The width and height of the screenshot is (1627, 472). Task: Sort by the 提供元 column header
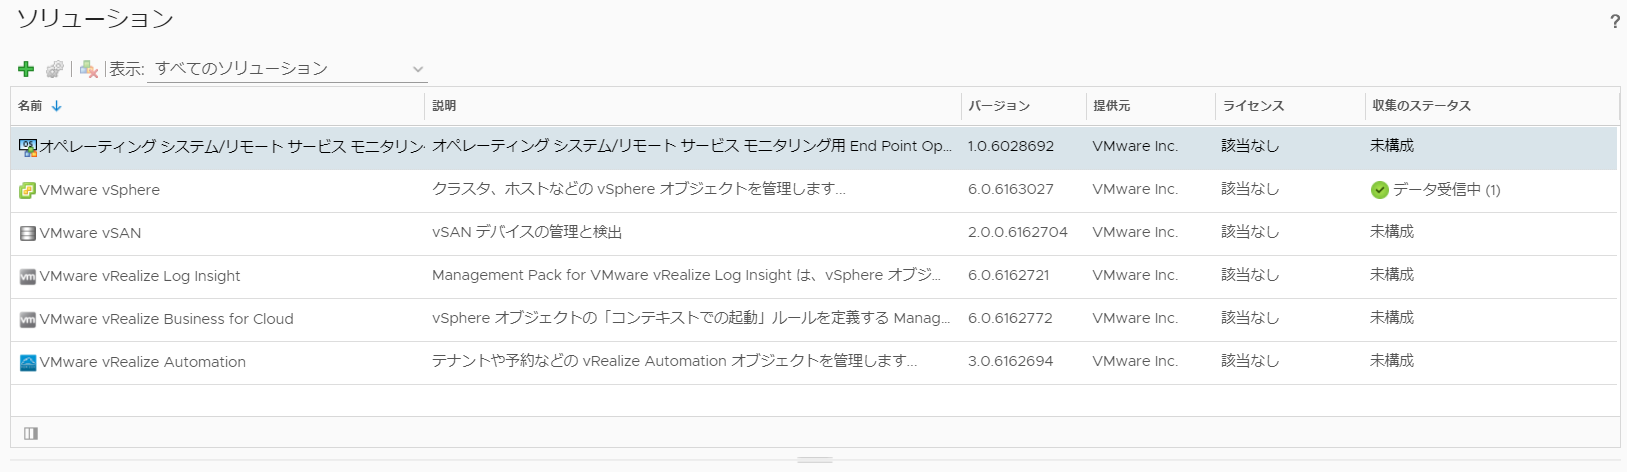(1112, 106)
